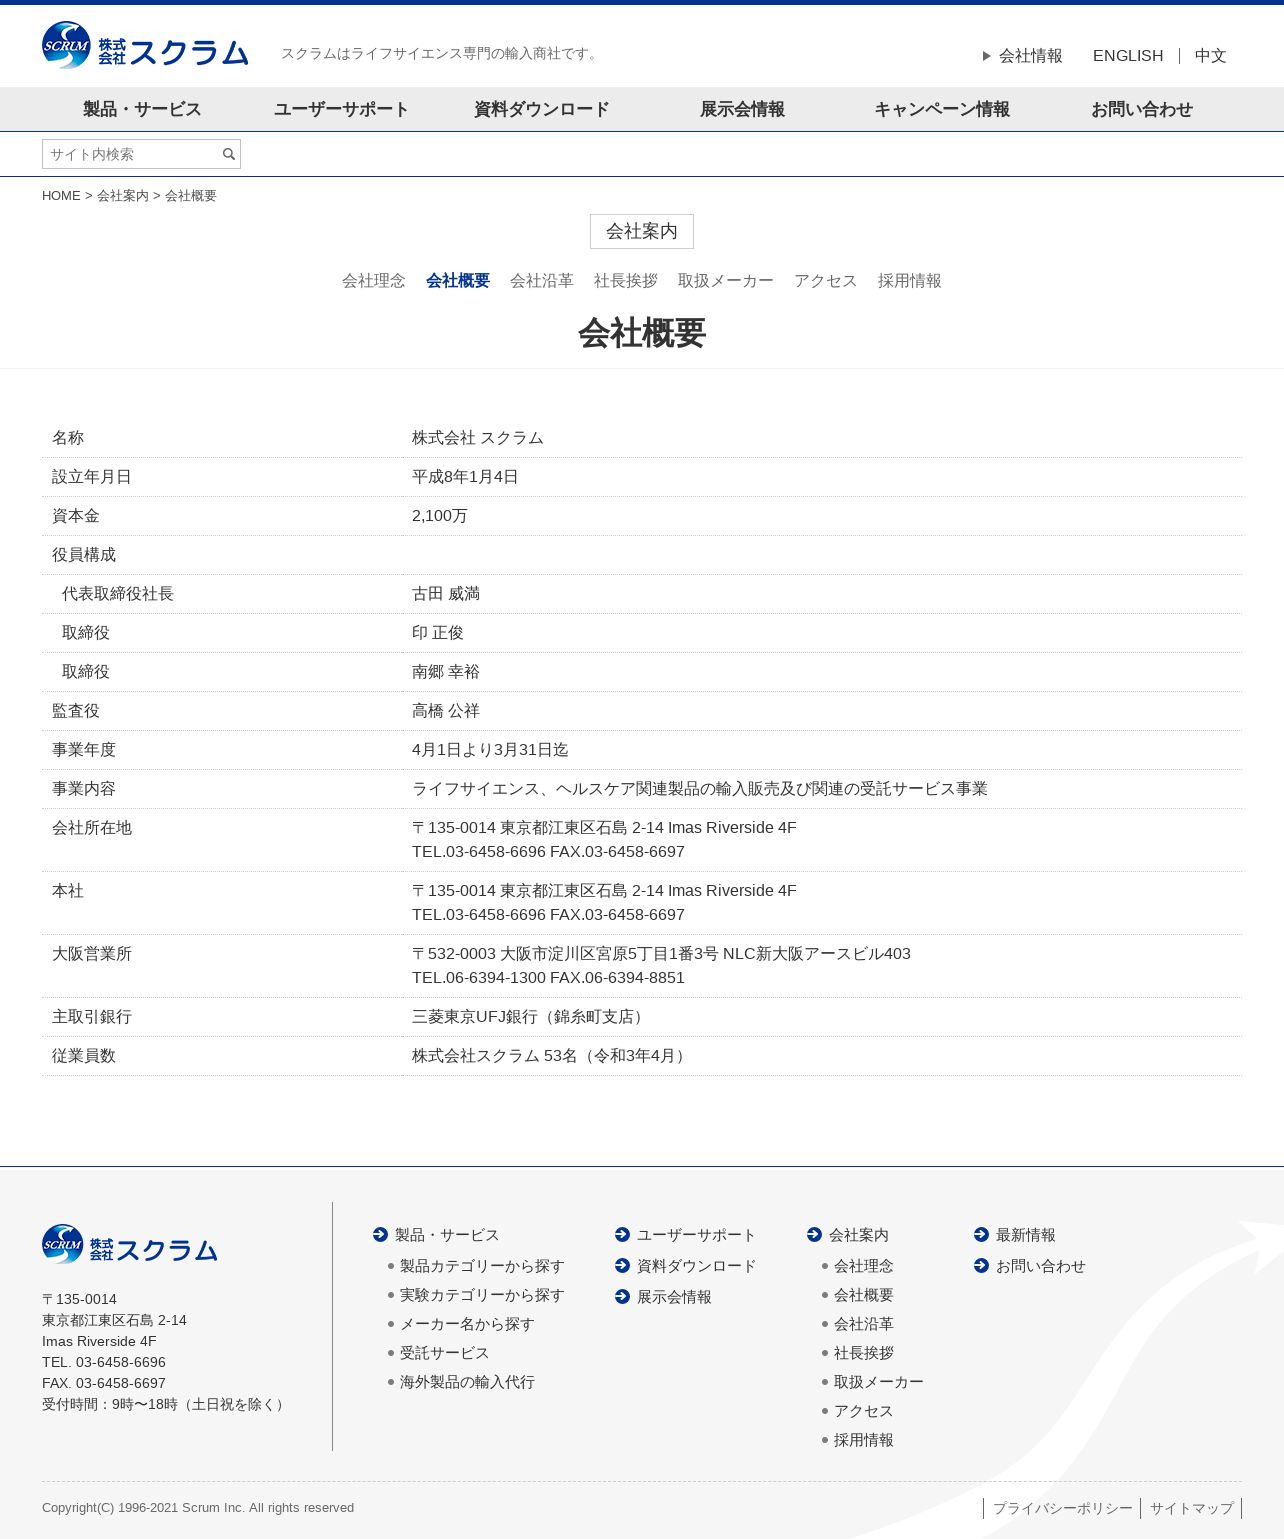Open 実験カテゴリーから探す footer link
1284x1539 pixels.
482,1295
